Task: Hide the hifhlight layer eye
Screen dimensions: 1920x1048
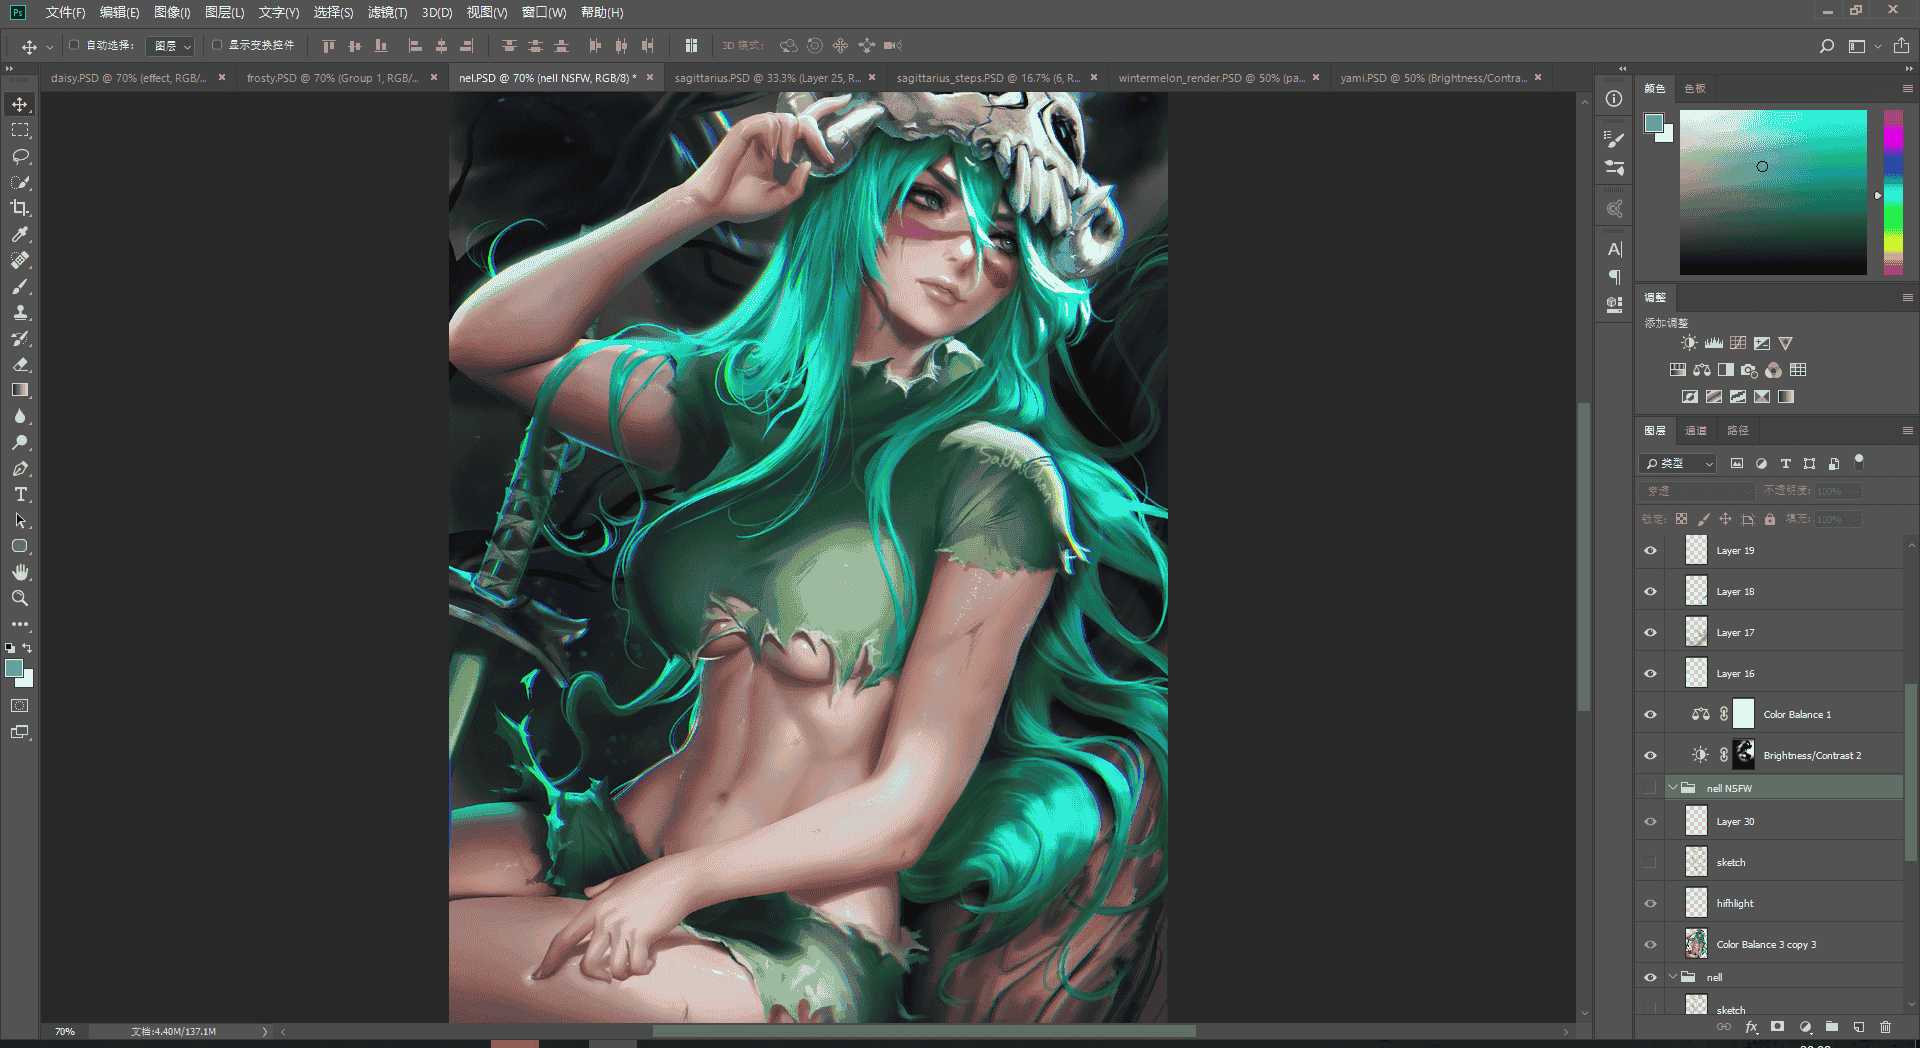Action: coord(1650,903)
